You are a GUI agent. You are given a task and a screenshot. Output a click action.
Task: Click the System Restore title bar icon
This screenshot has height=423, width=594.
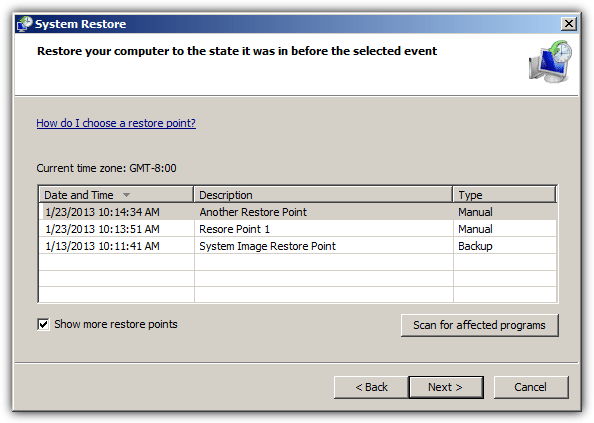tap(24, 24)
